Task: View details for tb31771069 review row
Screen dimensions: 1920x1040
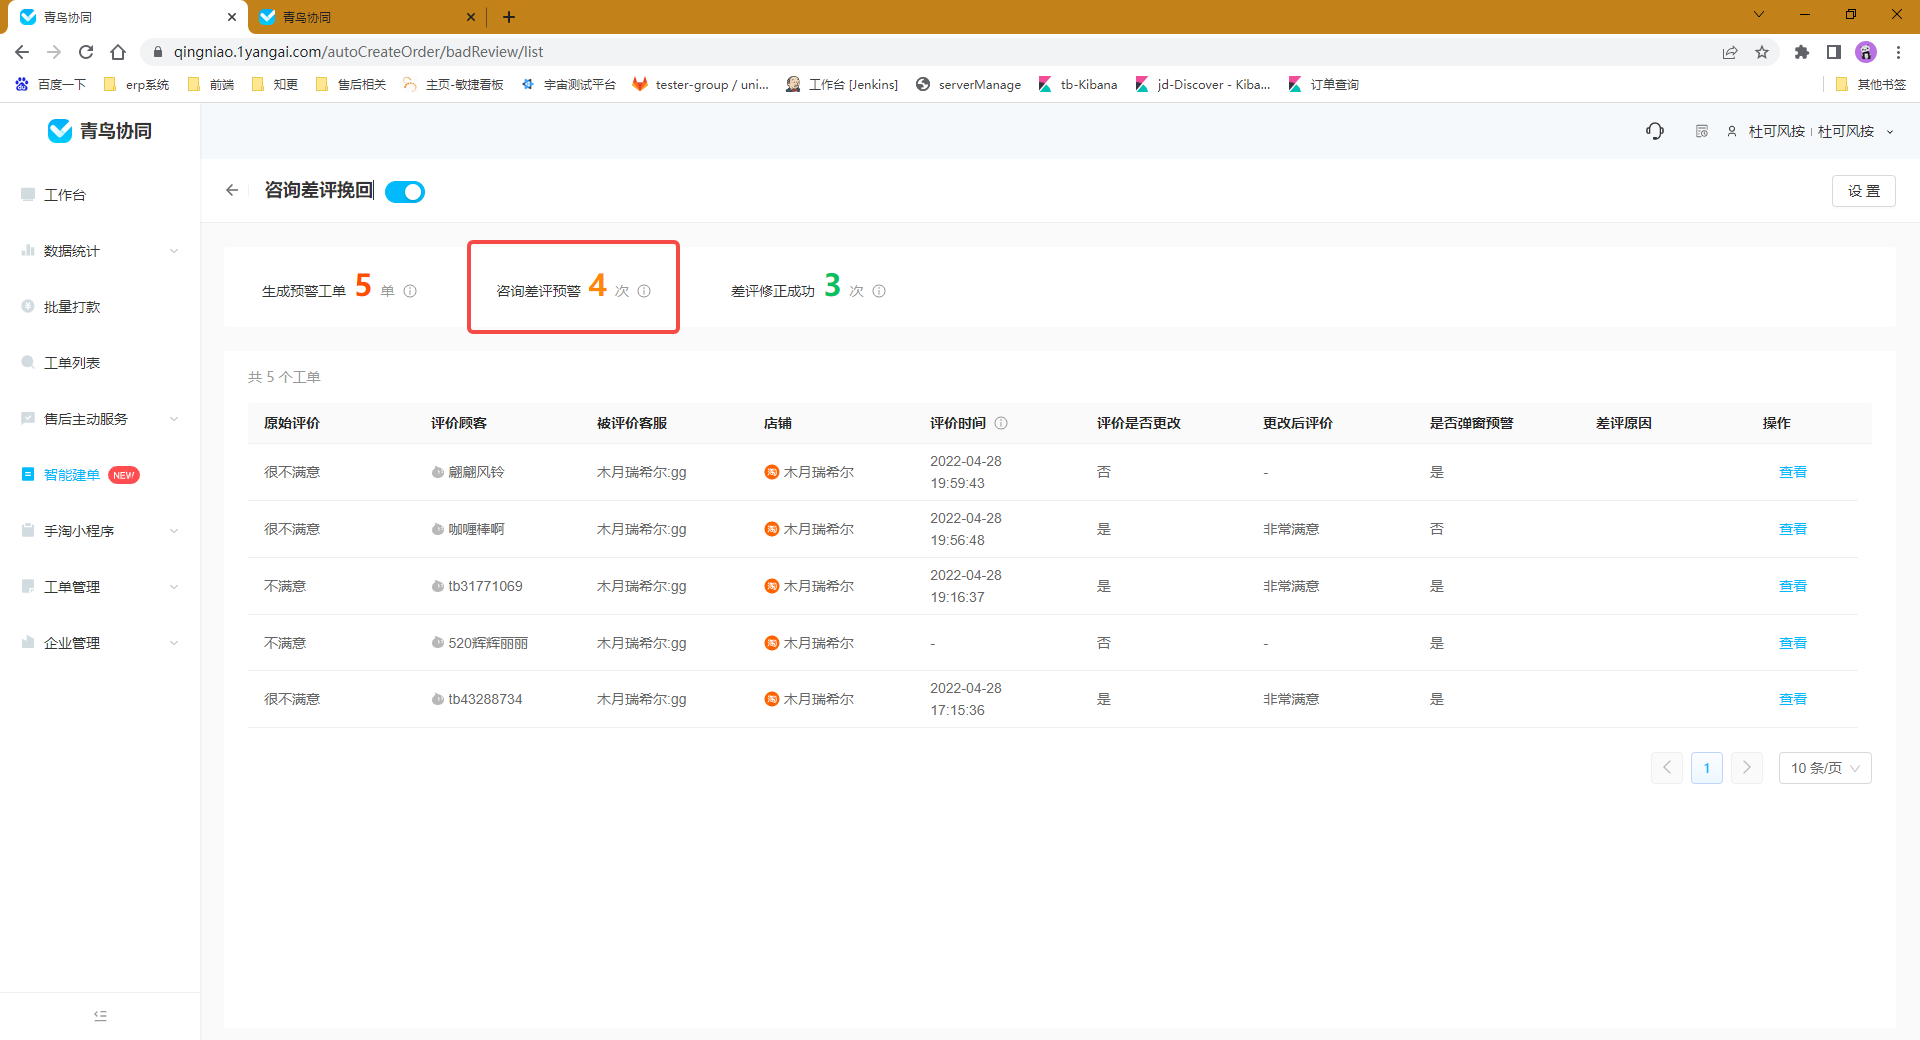Action: 1792,586
